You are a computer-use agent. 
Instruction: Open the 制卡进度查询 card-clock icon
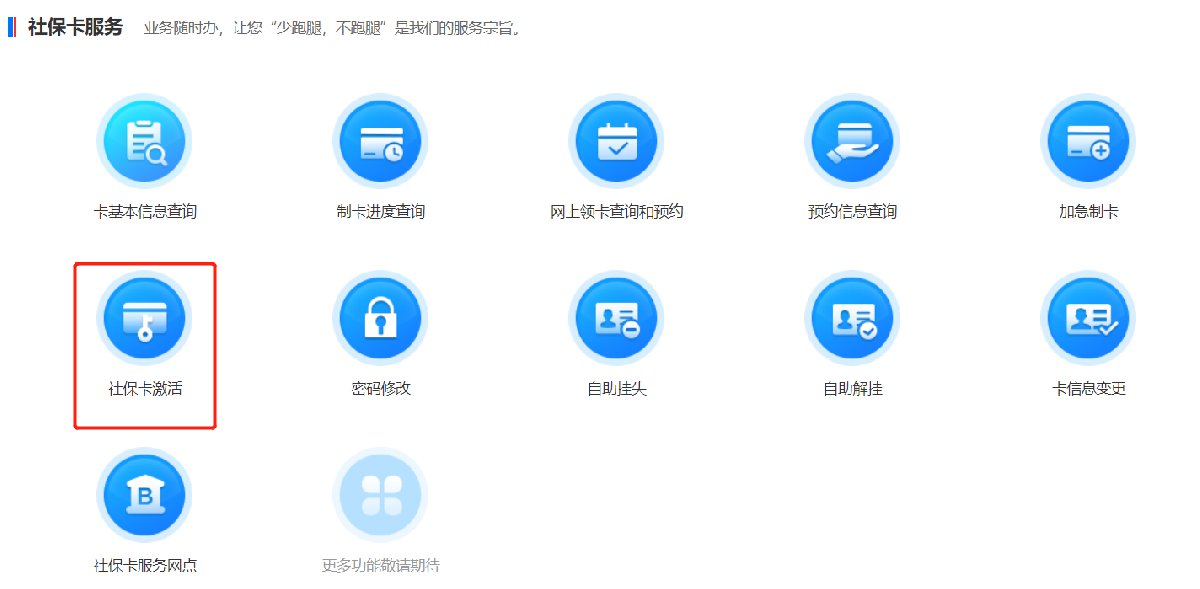381,141
